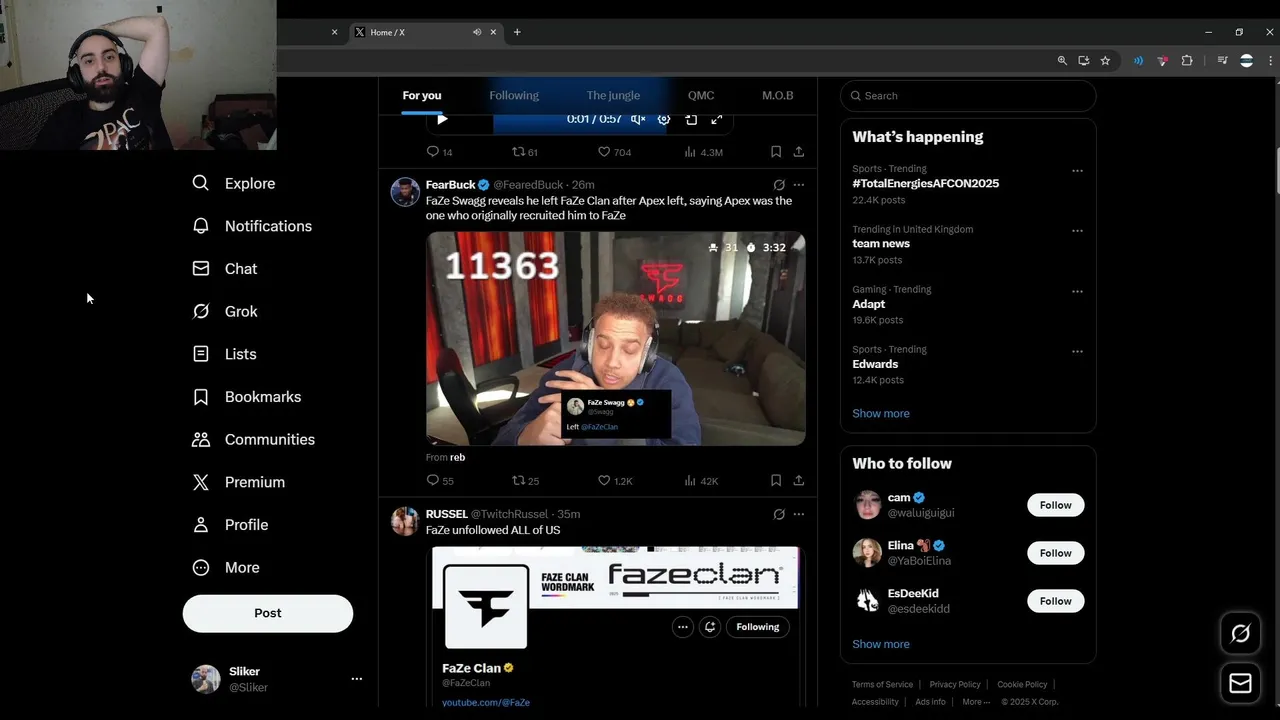Open the browser zoom magnifier icon
Image resolution: width=1280 pixels, height=720 pixels.
pos(1062,61)
